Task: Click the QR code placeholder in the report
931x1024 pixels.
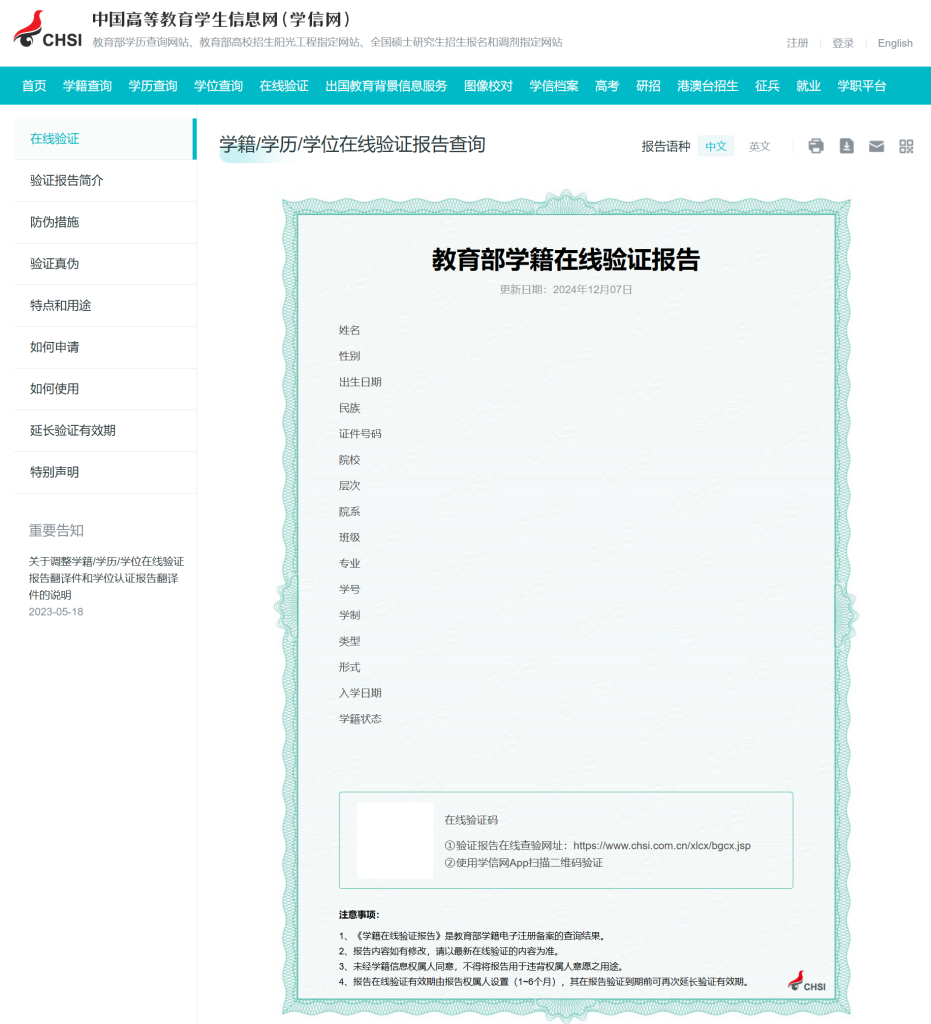Action: (395, 840)
